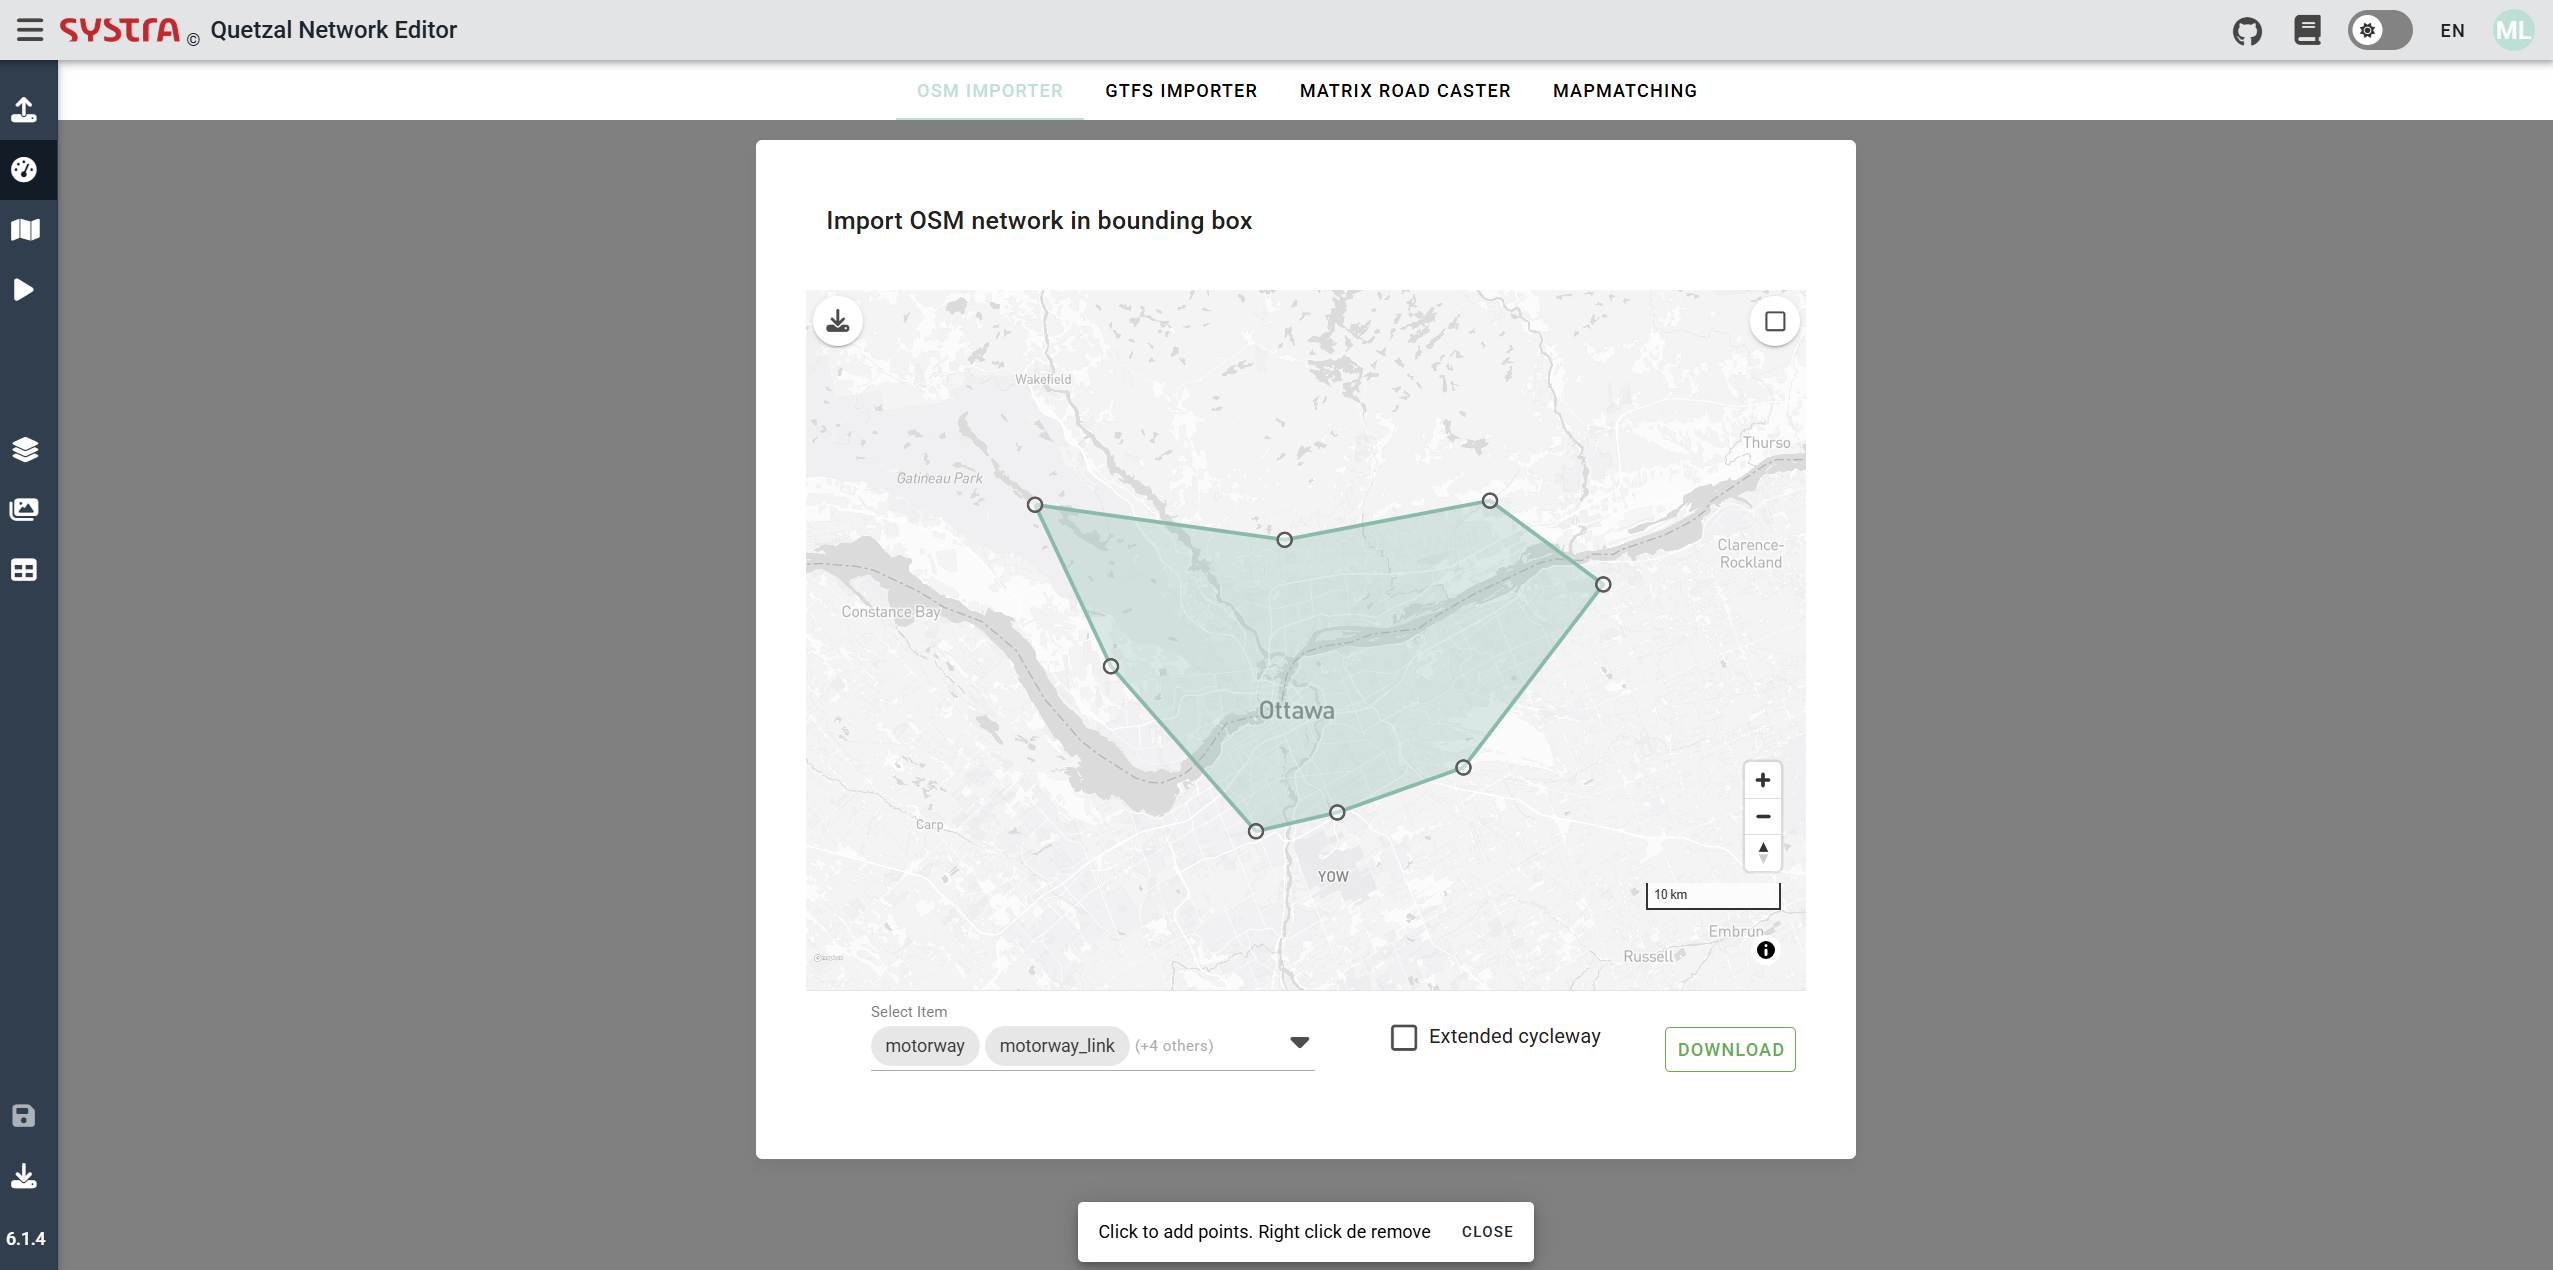Click the polygon vertex toward Clarence-Rockland
The width and height of the screenshot is (2553, 1270).
coord(1603,584)
